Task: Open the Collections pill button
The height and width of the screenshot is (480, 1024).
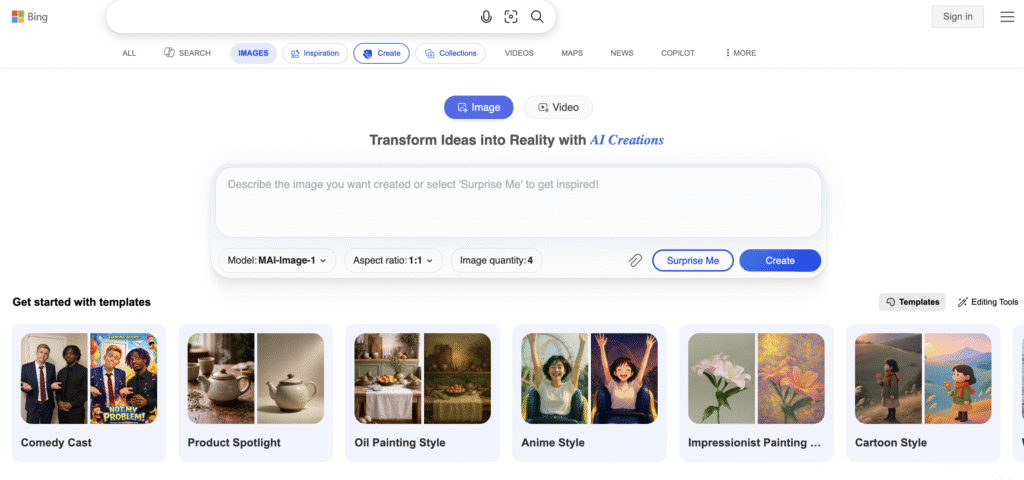Action: pyautogui.click(x=451, y=53)
